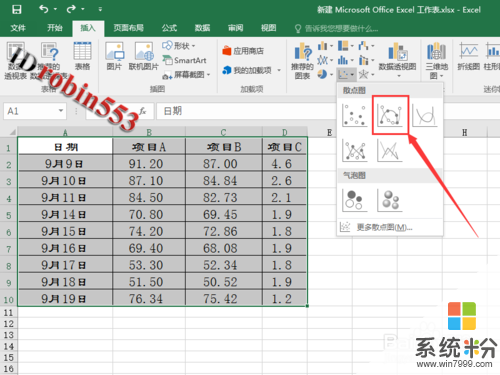Select row 12 header
Screen dimensions: 500x375
[9, 324]
